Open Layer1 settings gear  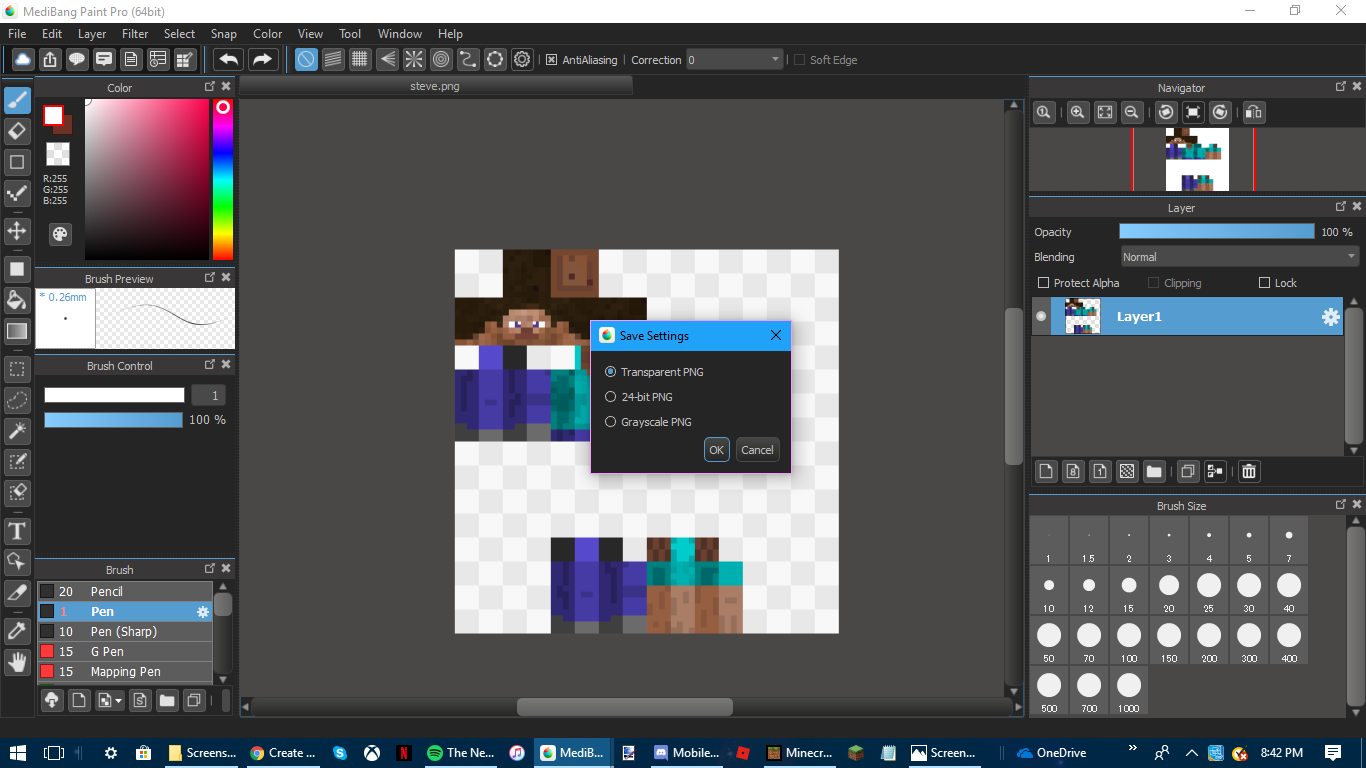pos(1330,317)
